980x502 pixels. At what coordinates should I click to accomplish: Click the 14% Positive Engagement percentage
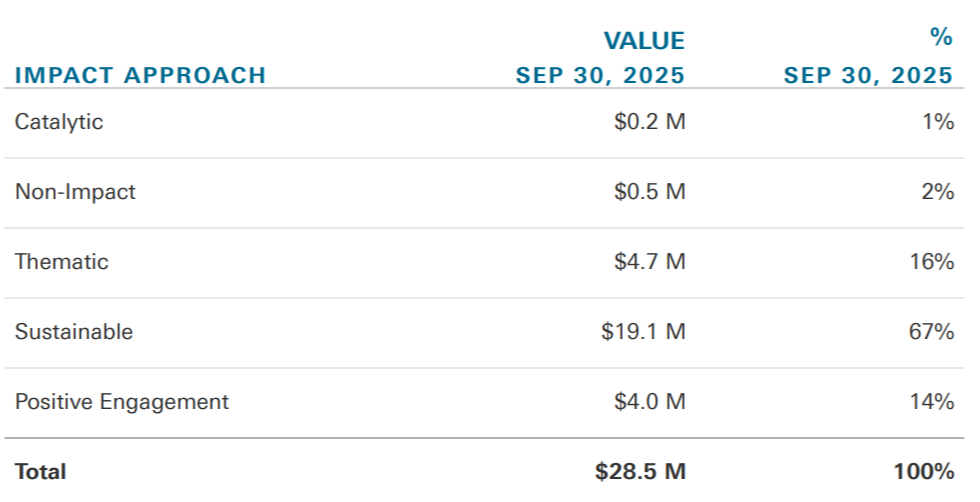point(932,401)
